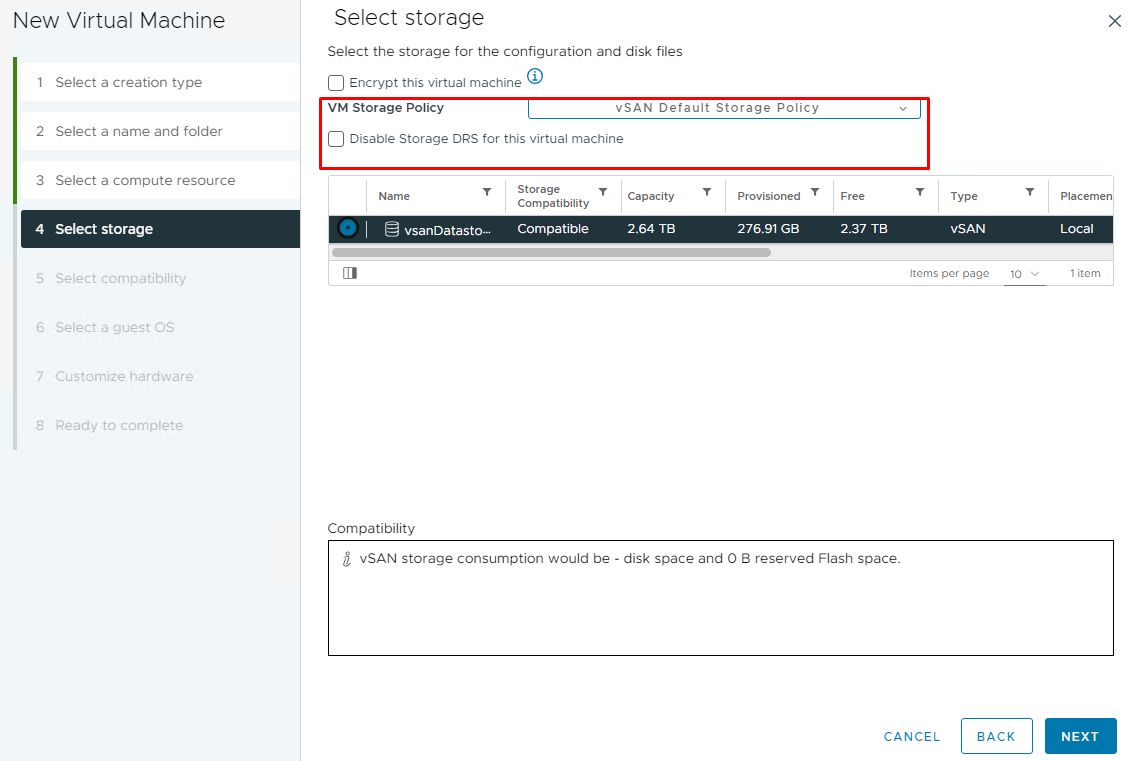Select the vsanDatastore radio button
Screen dimensions: 1133x761
click(346, 228)
